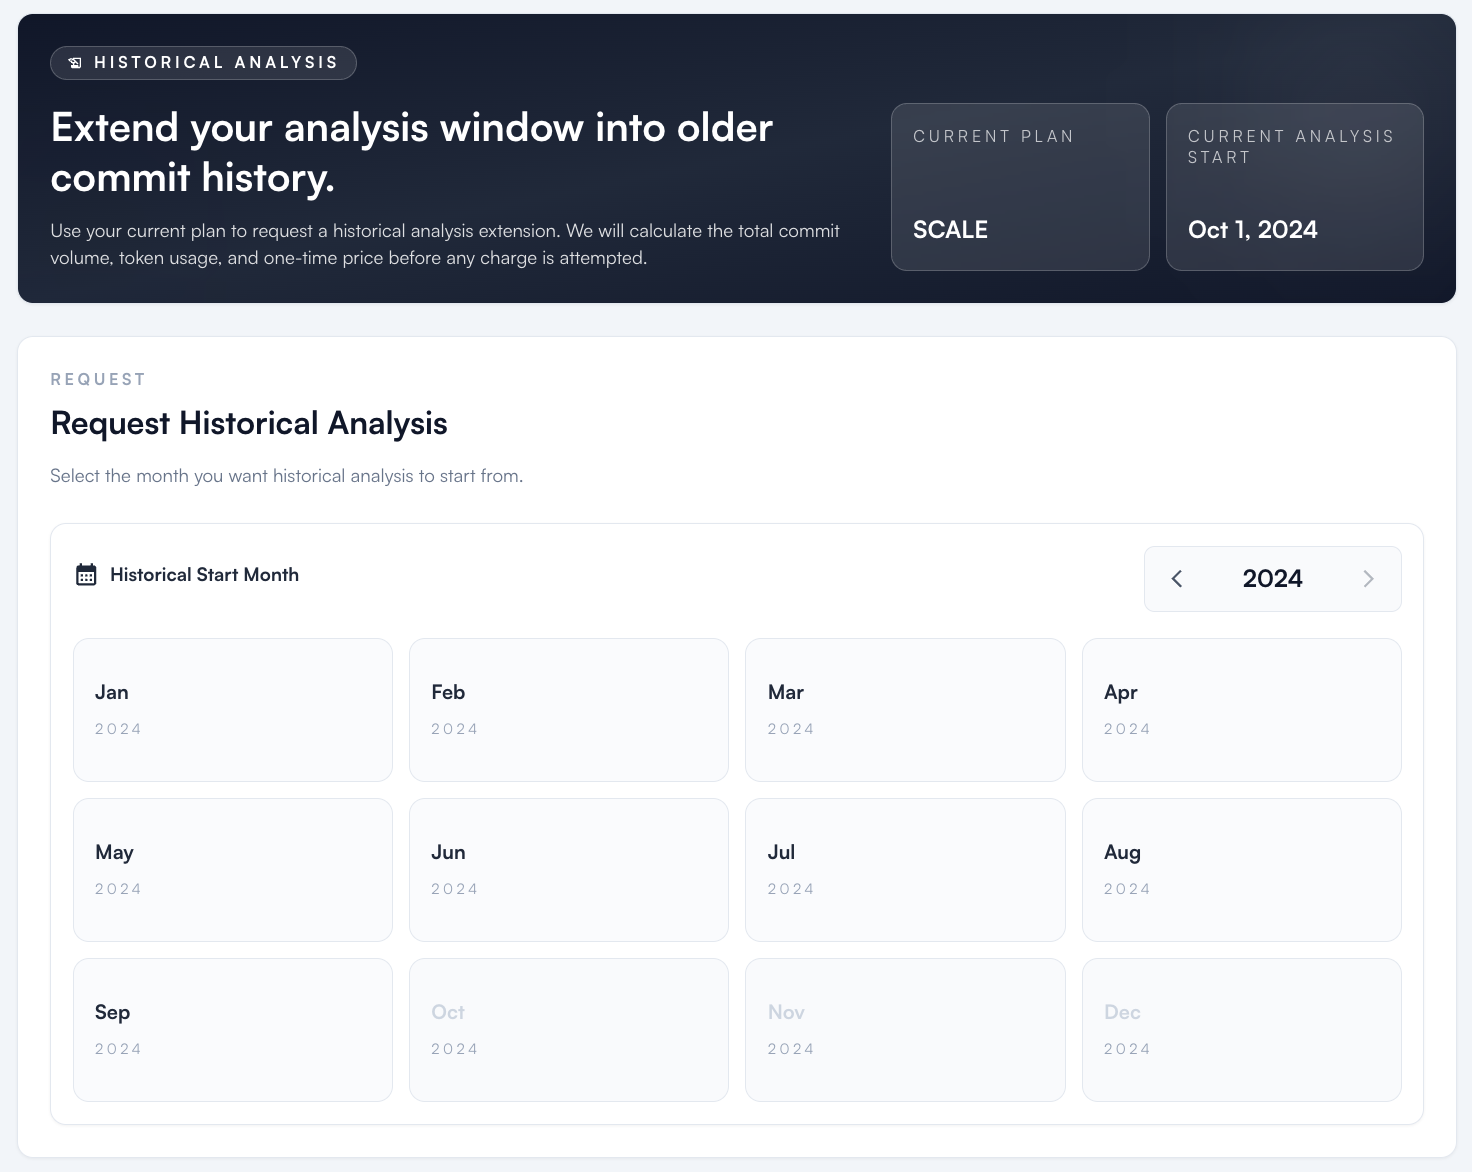1472x1172 pixels.
Task: Choose May 2024 month card
Action: tap(233, 870)
